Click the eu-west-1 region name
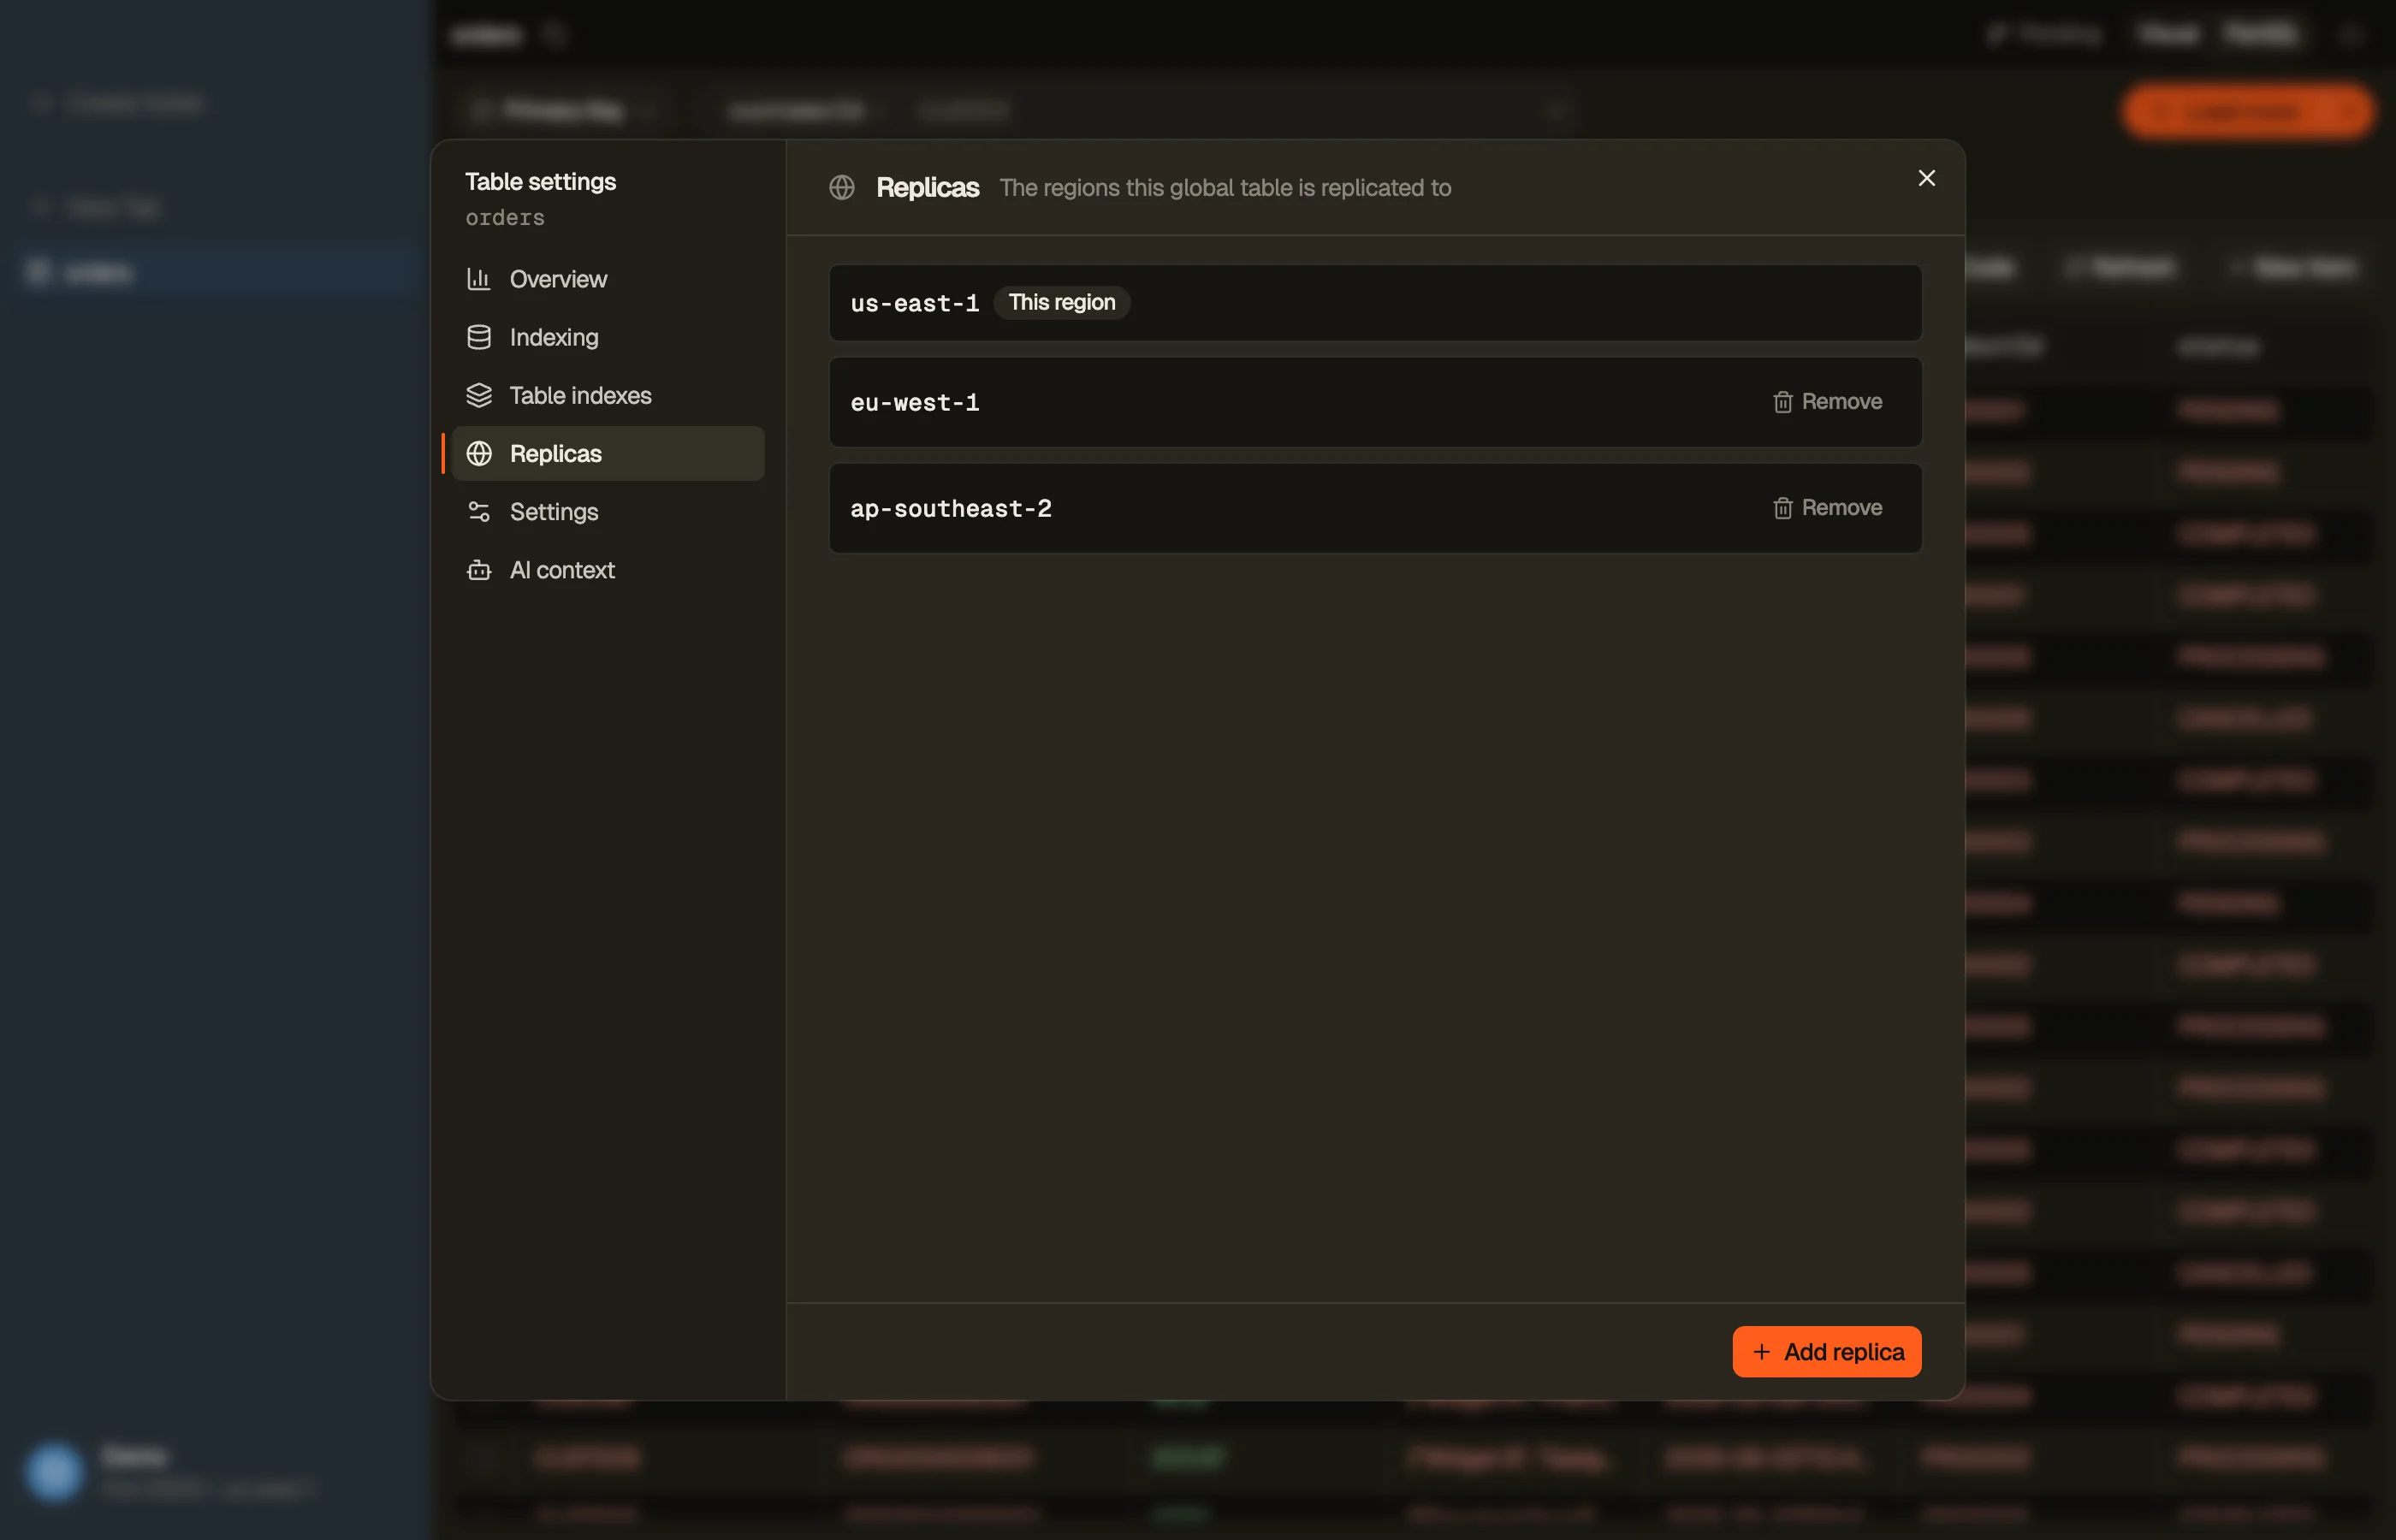Viewport: 2396px width, 1540px height. (x=914, y=402)
